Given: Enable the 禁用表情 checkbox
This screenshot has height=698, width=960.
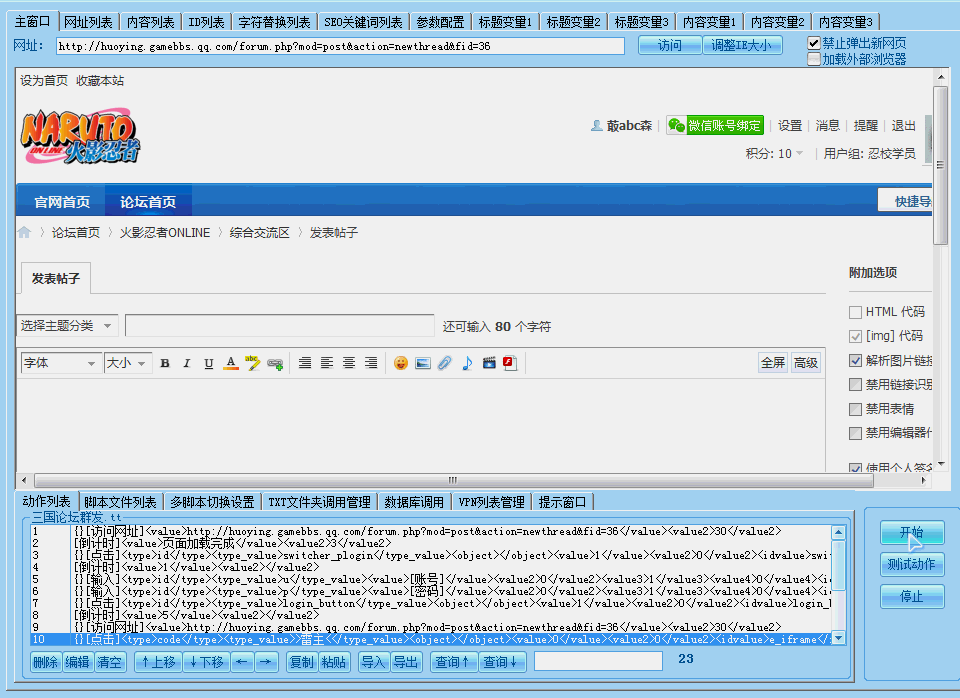Looking at the screenshot, I should [x=855, y=409].
